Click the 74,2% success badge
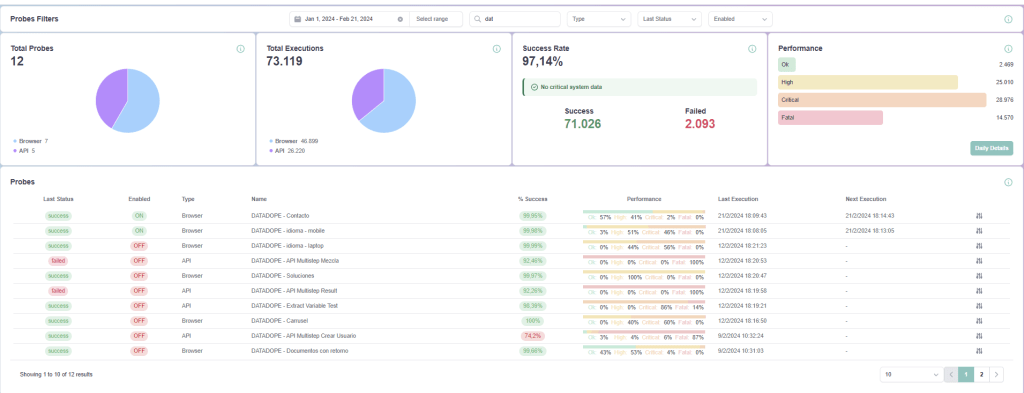Image resolution: width=1024 pixels, height=393 pixels. tap(533, 336)
